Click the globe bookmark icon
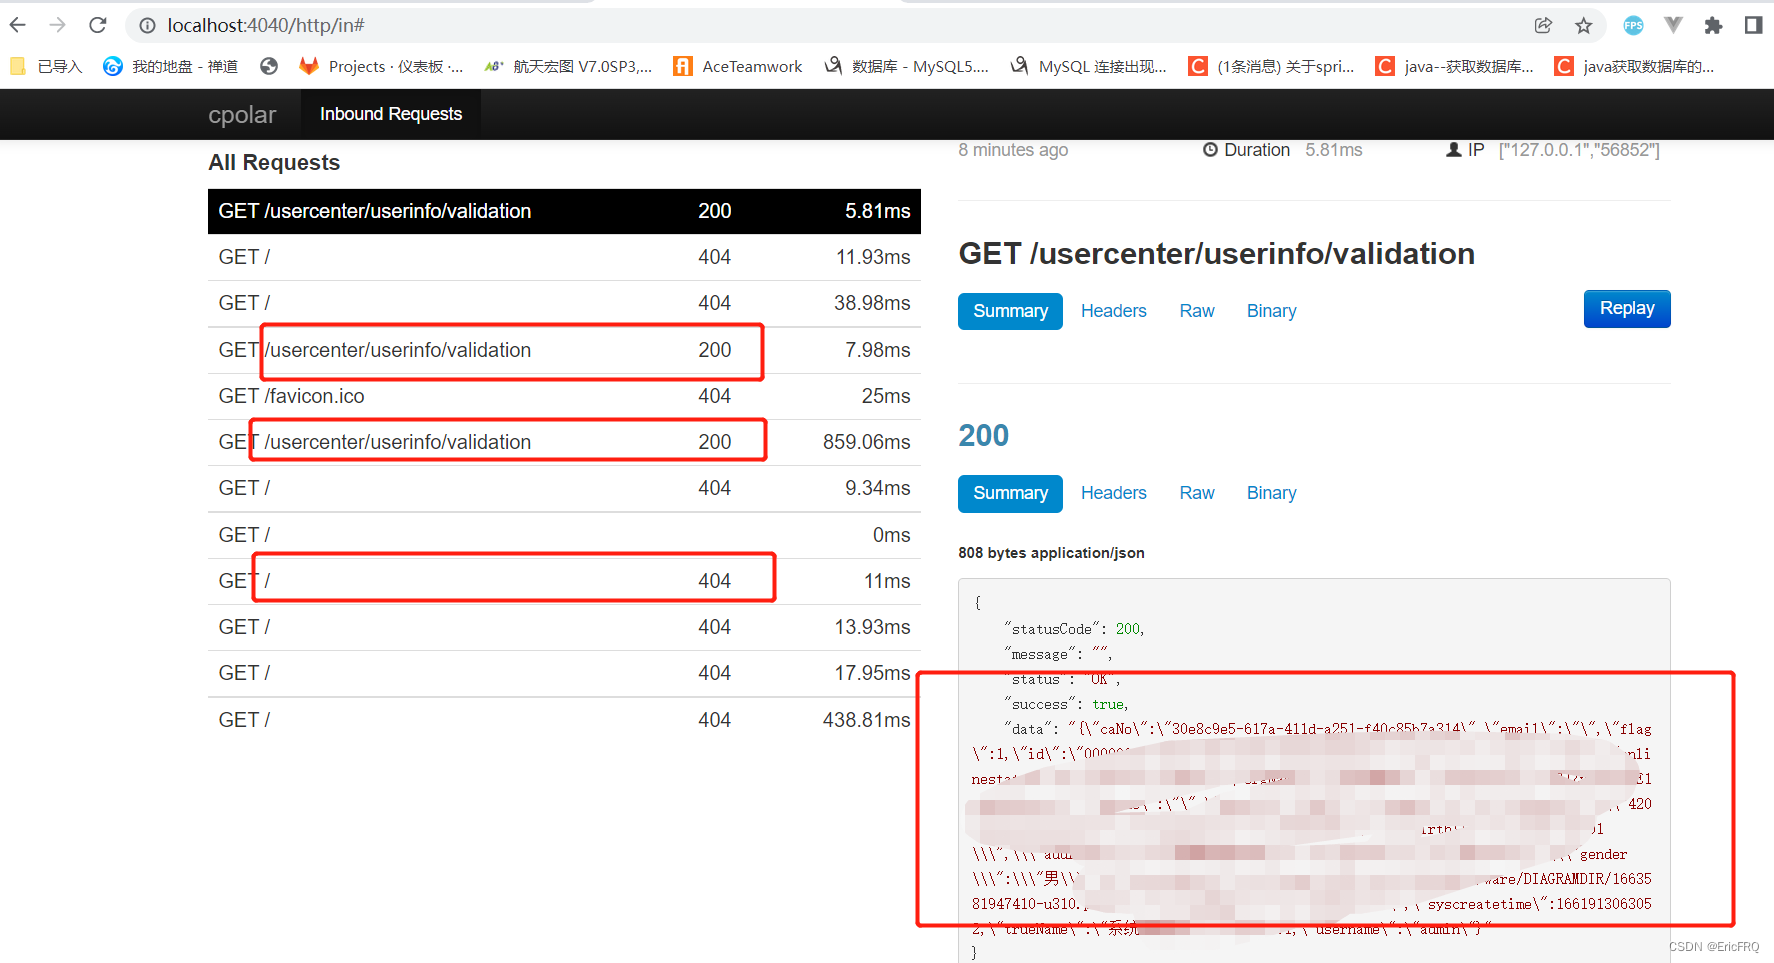 (x=268, y=66)
